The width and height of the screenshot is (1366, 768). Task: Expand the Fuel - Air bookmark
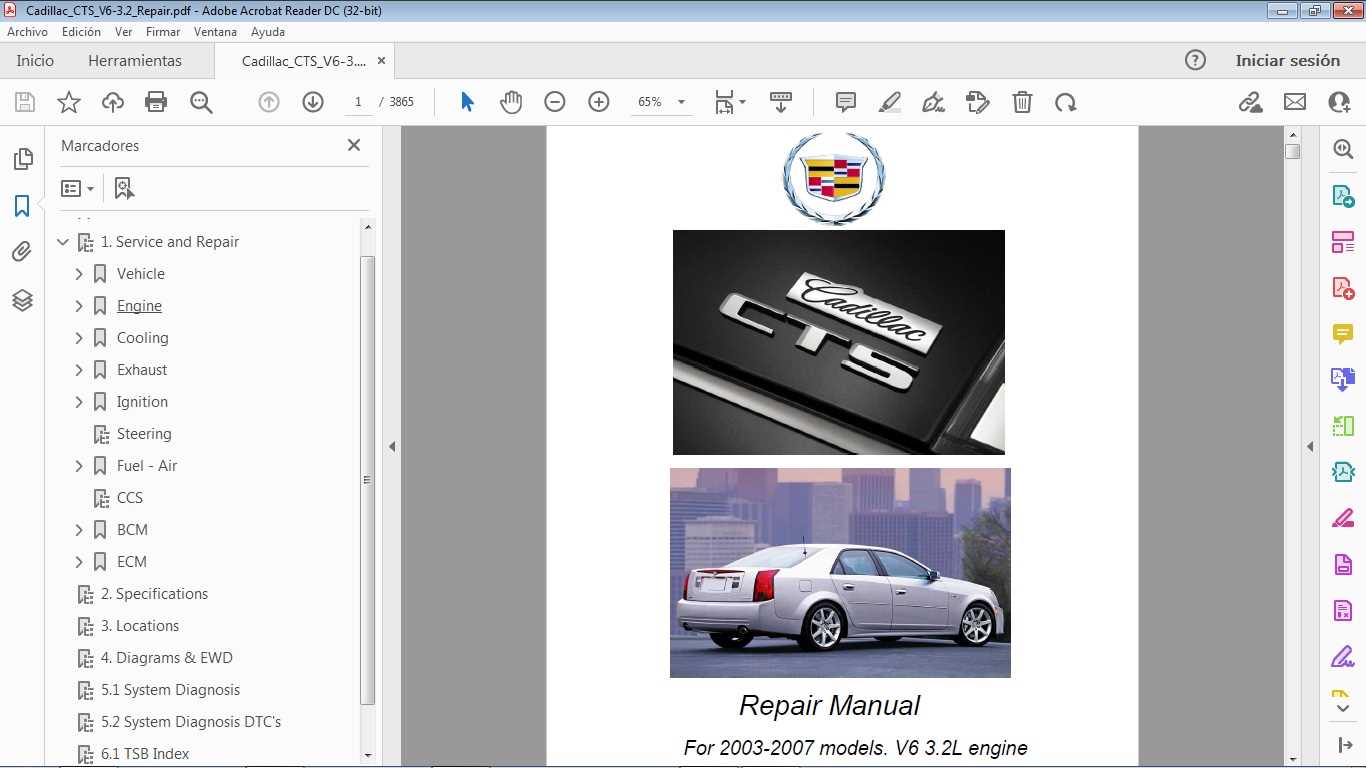[79, 466]
